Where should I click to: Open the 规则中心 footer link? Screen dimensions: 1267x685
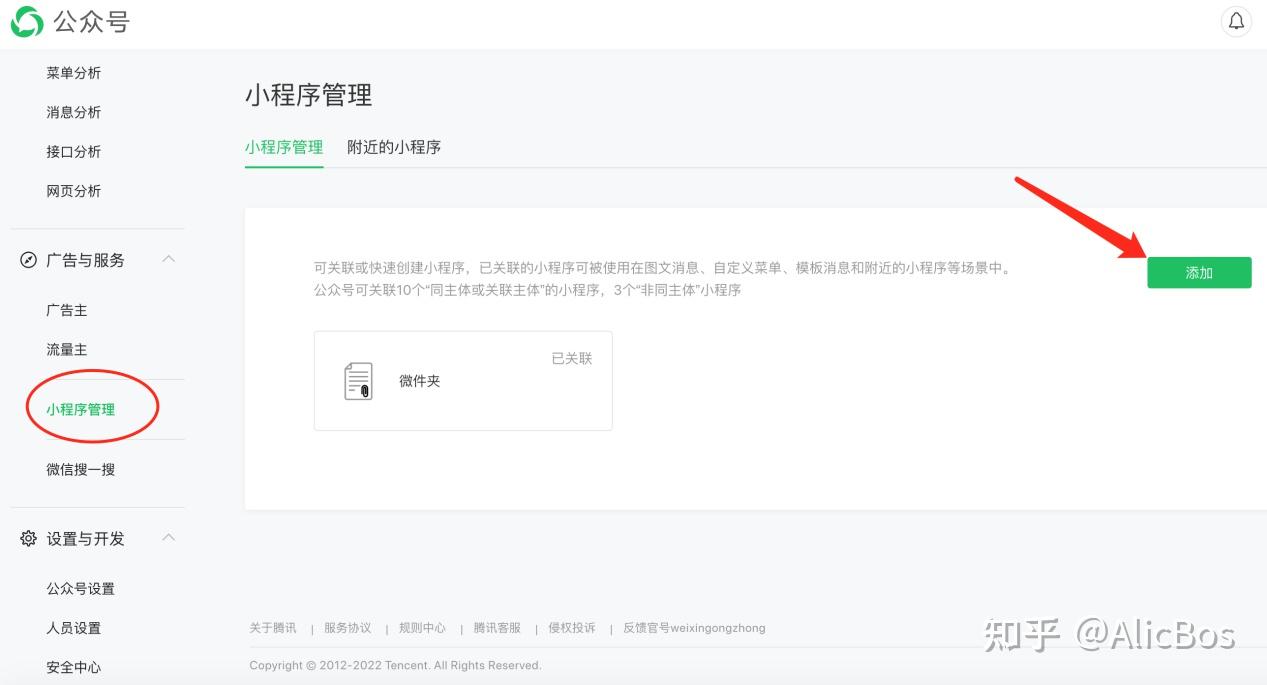tap(422, 628)
